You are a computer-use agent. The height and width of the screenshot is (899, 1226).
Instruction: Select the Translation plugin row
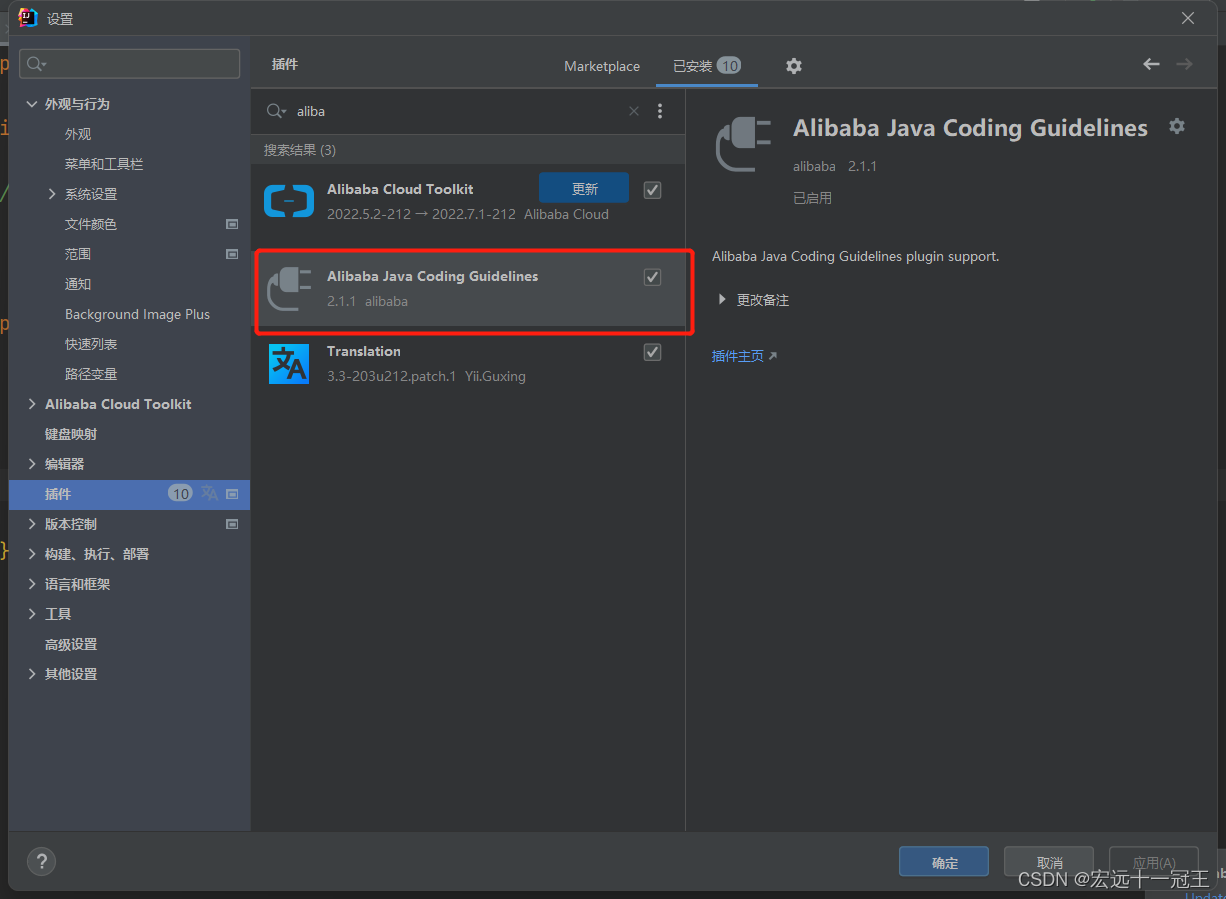pos(468,364)
